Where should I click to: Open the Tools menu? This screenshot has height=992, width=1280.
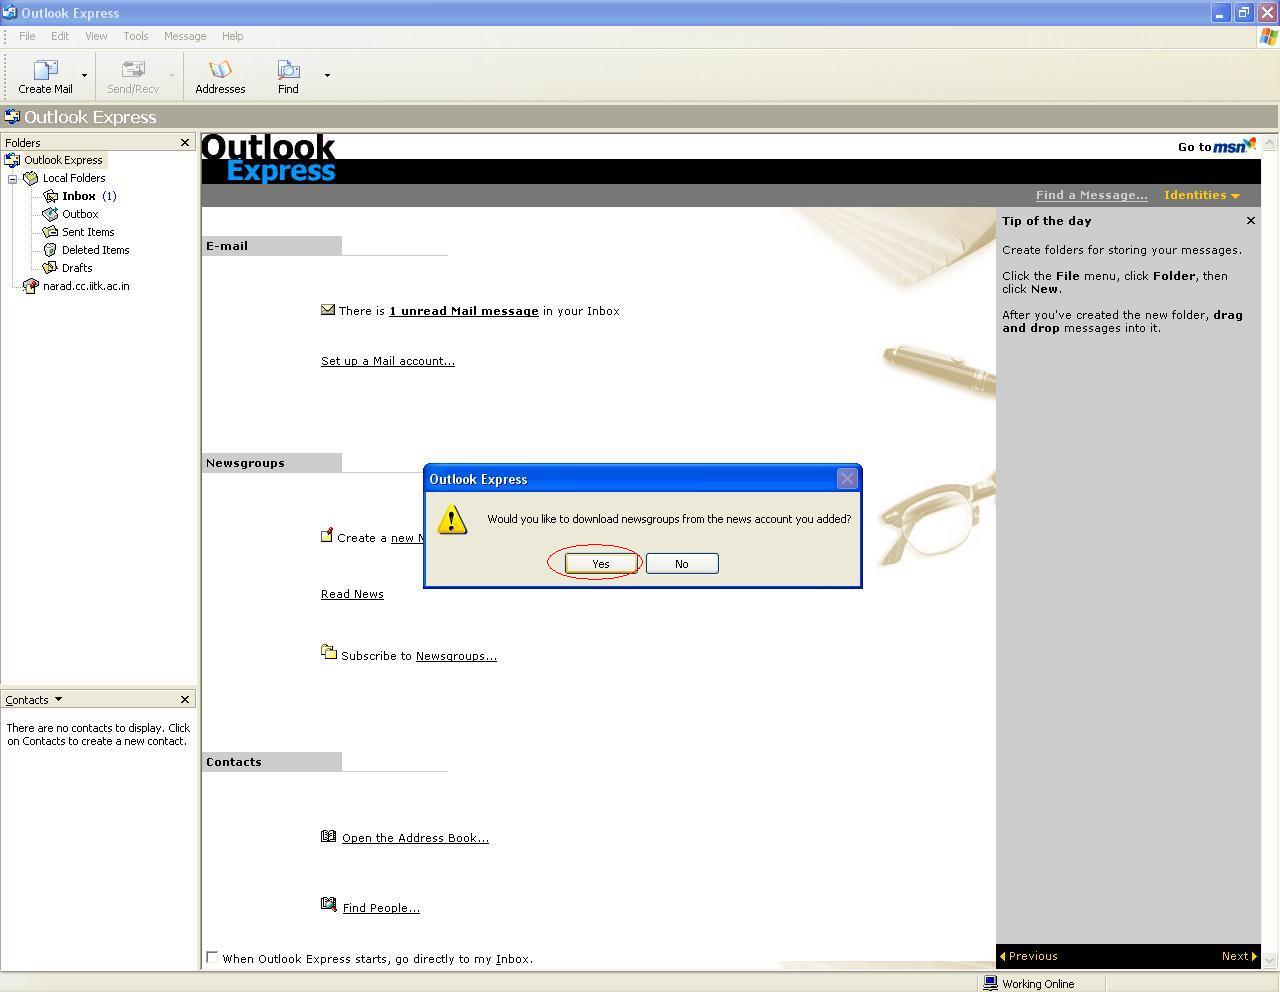(135, 36)
